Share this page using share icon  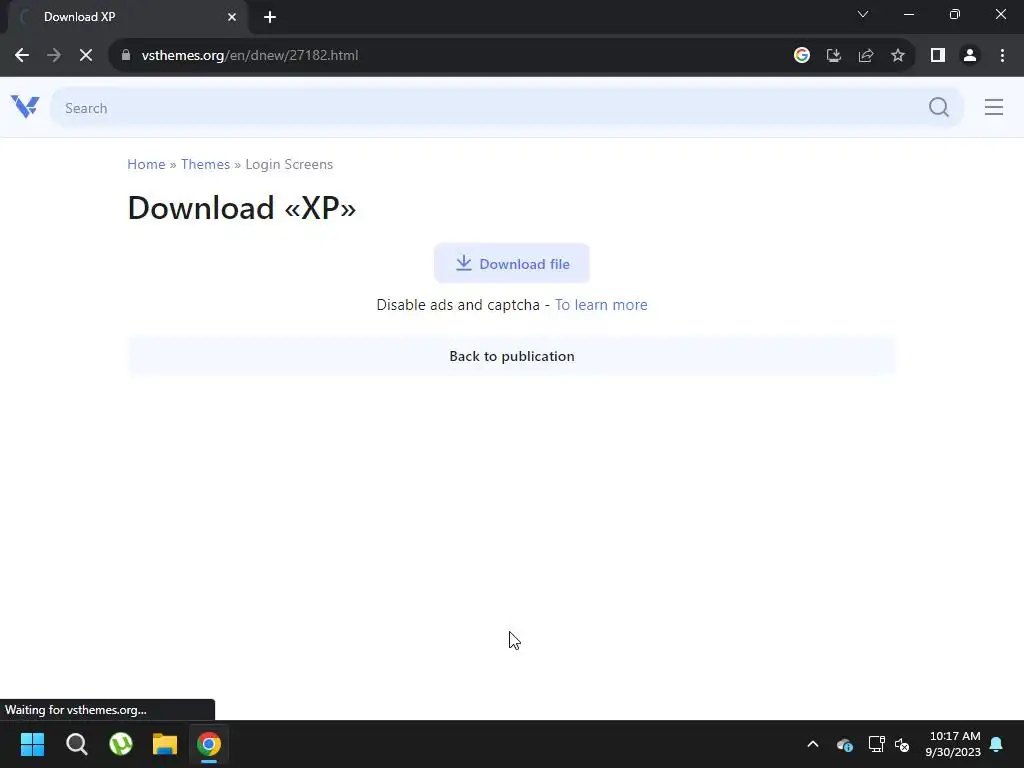pyautogui.click(x=866, y=56)
